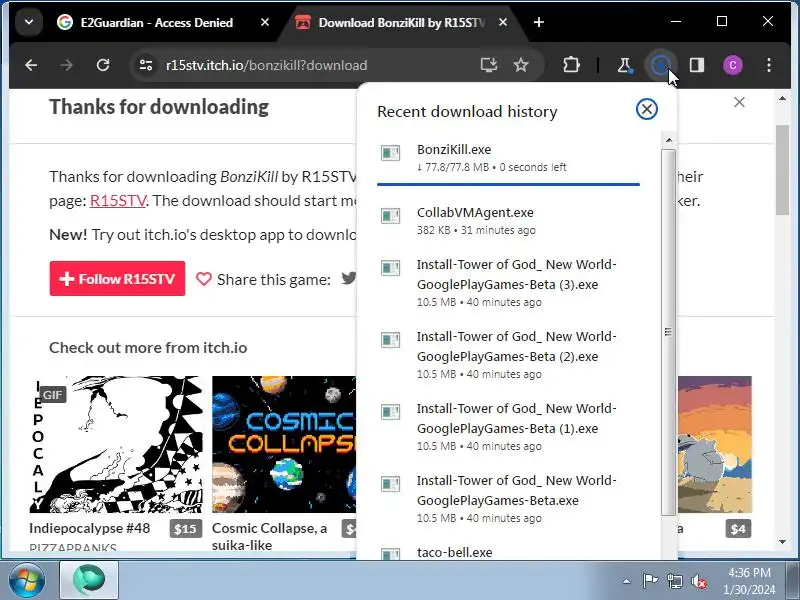Open Install-Tower of God GooglePlayGames-Beta.exe download
This screenshot has height=600, width=800.
pyautogui.click(x=508, y=498)
